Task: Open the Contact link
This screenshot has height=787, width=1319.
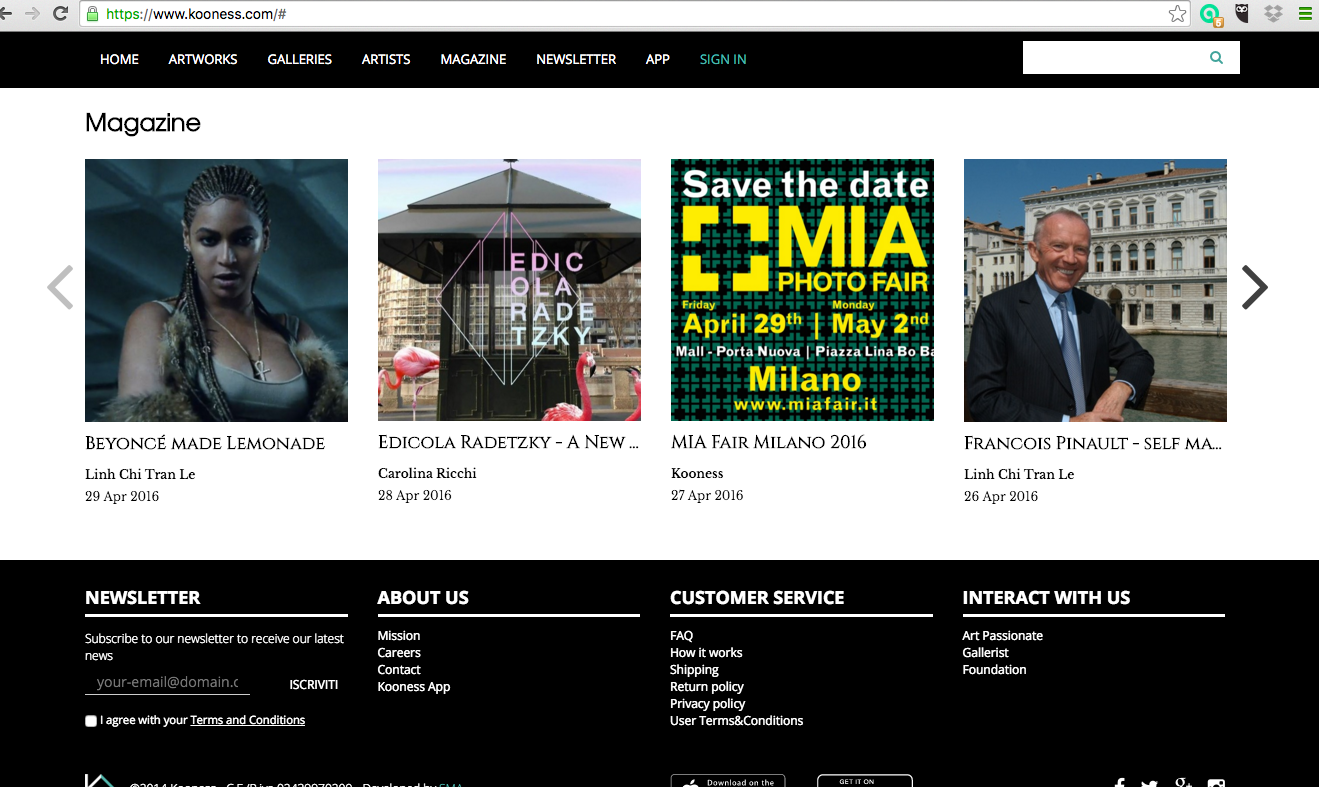Action: 399,670
